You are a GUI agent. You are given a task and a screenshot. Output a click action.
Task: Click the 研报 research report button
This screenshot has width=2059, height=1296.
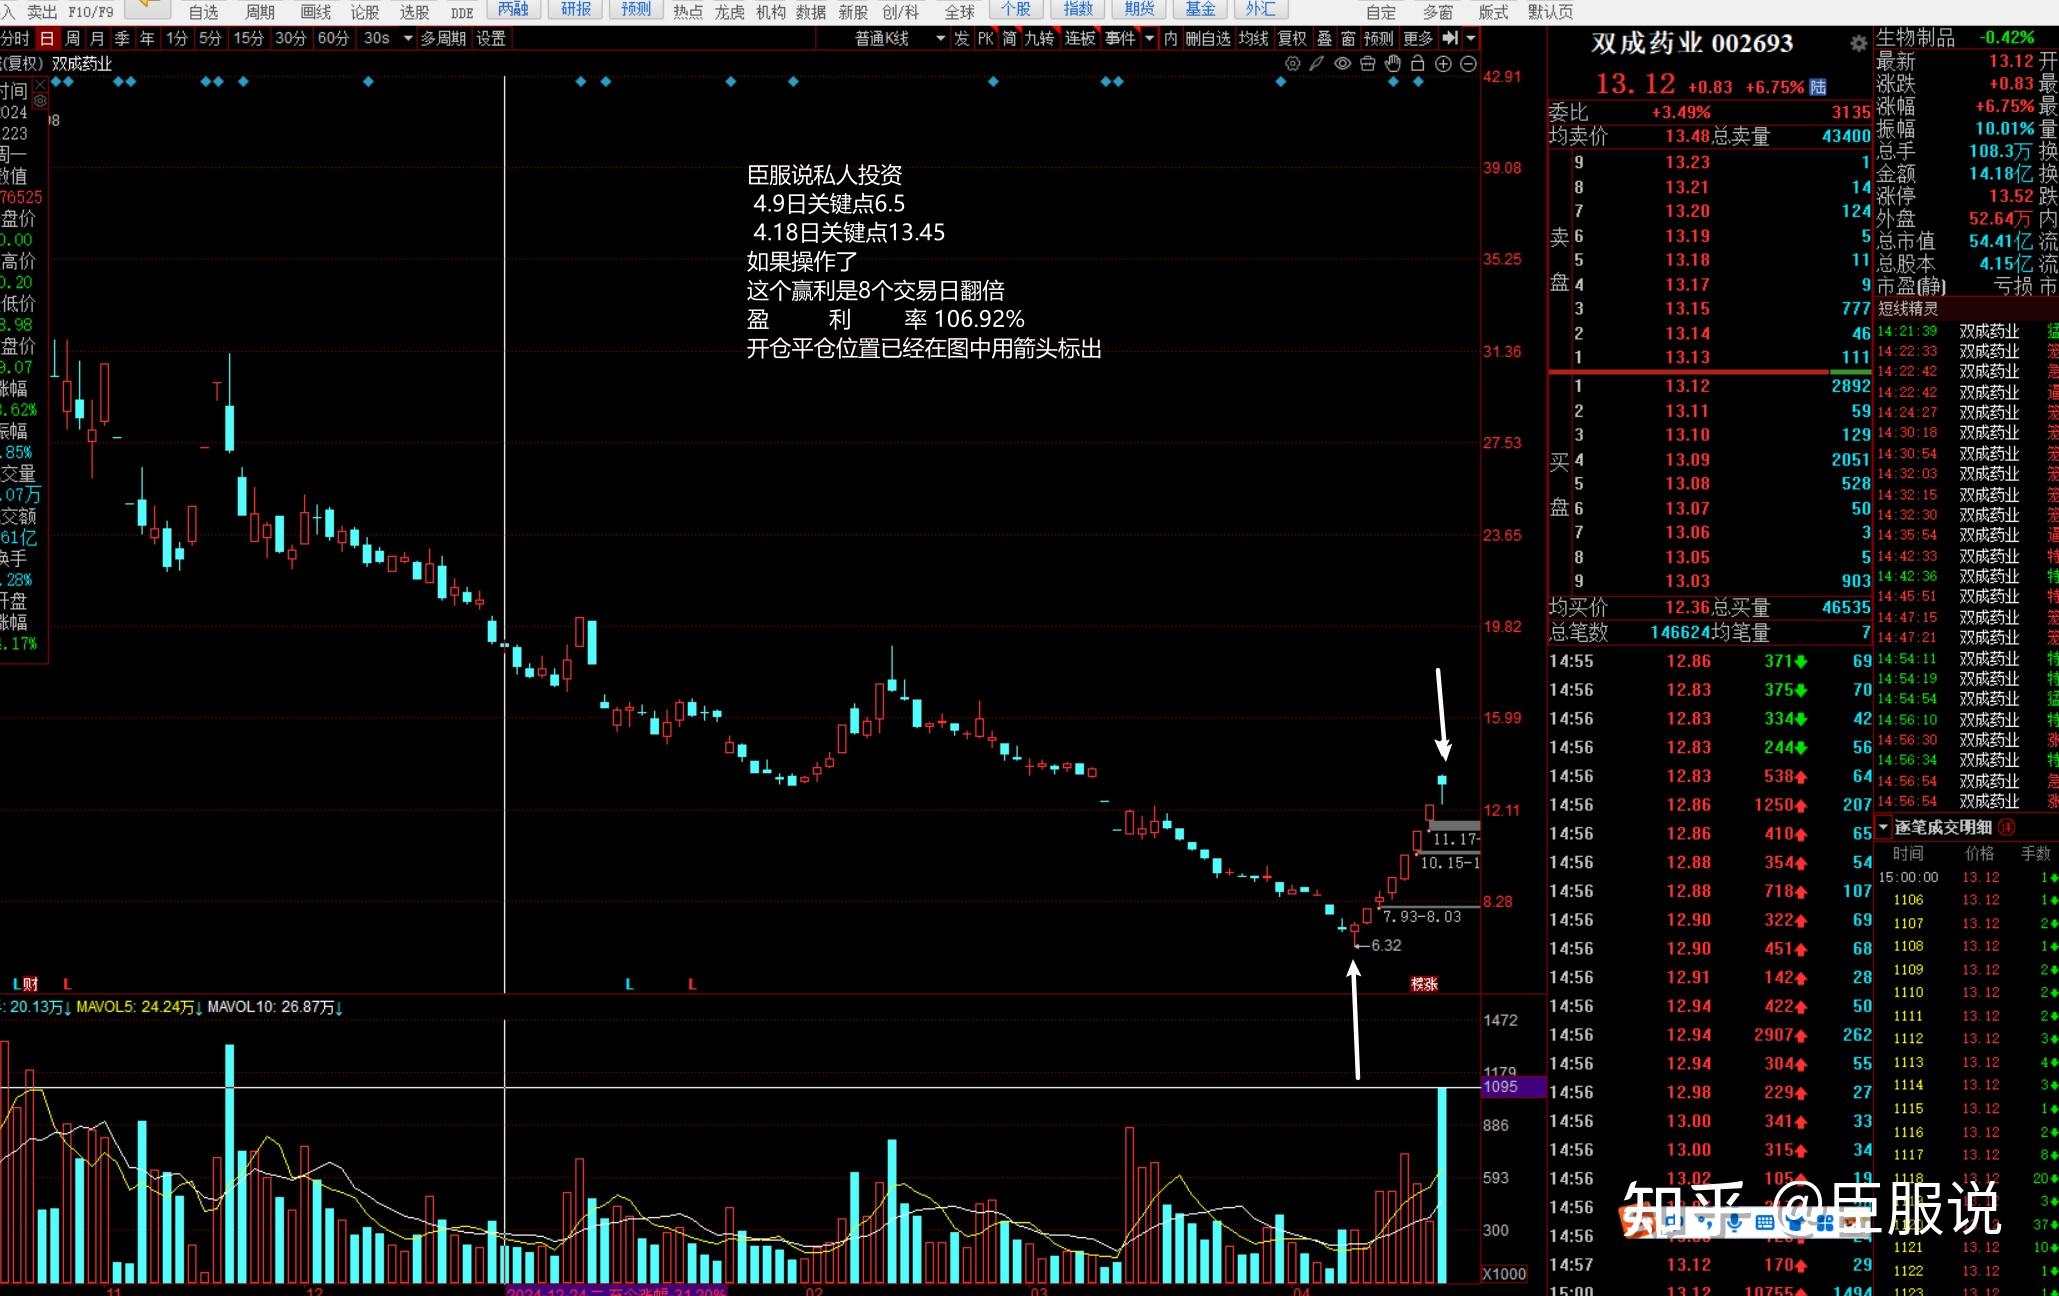coord(576,9)
